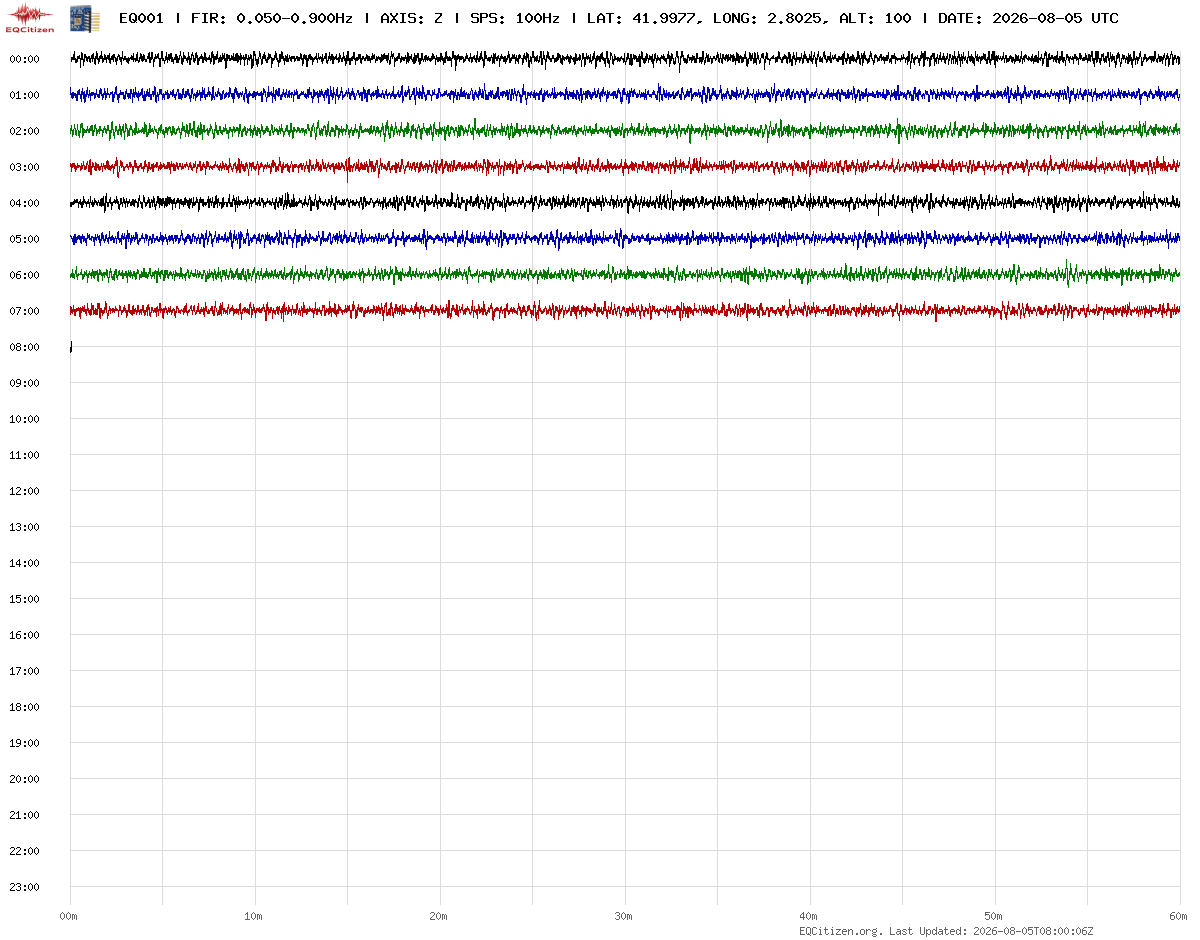Click the green 02:00 seismic trace
This screenshot has width=1200, height=940.
[625, 131]
